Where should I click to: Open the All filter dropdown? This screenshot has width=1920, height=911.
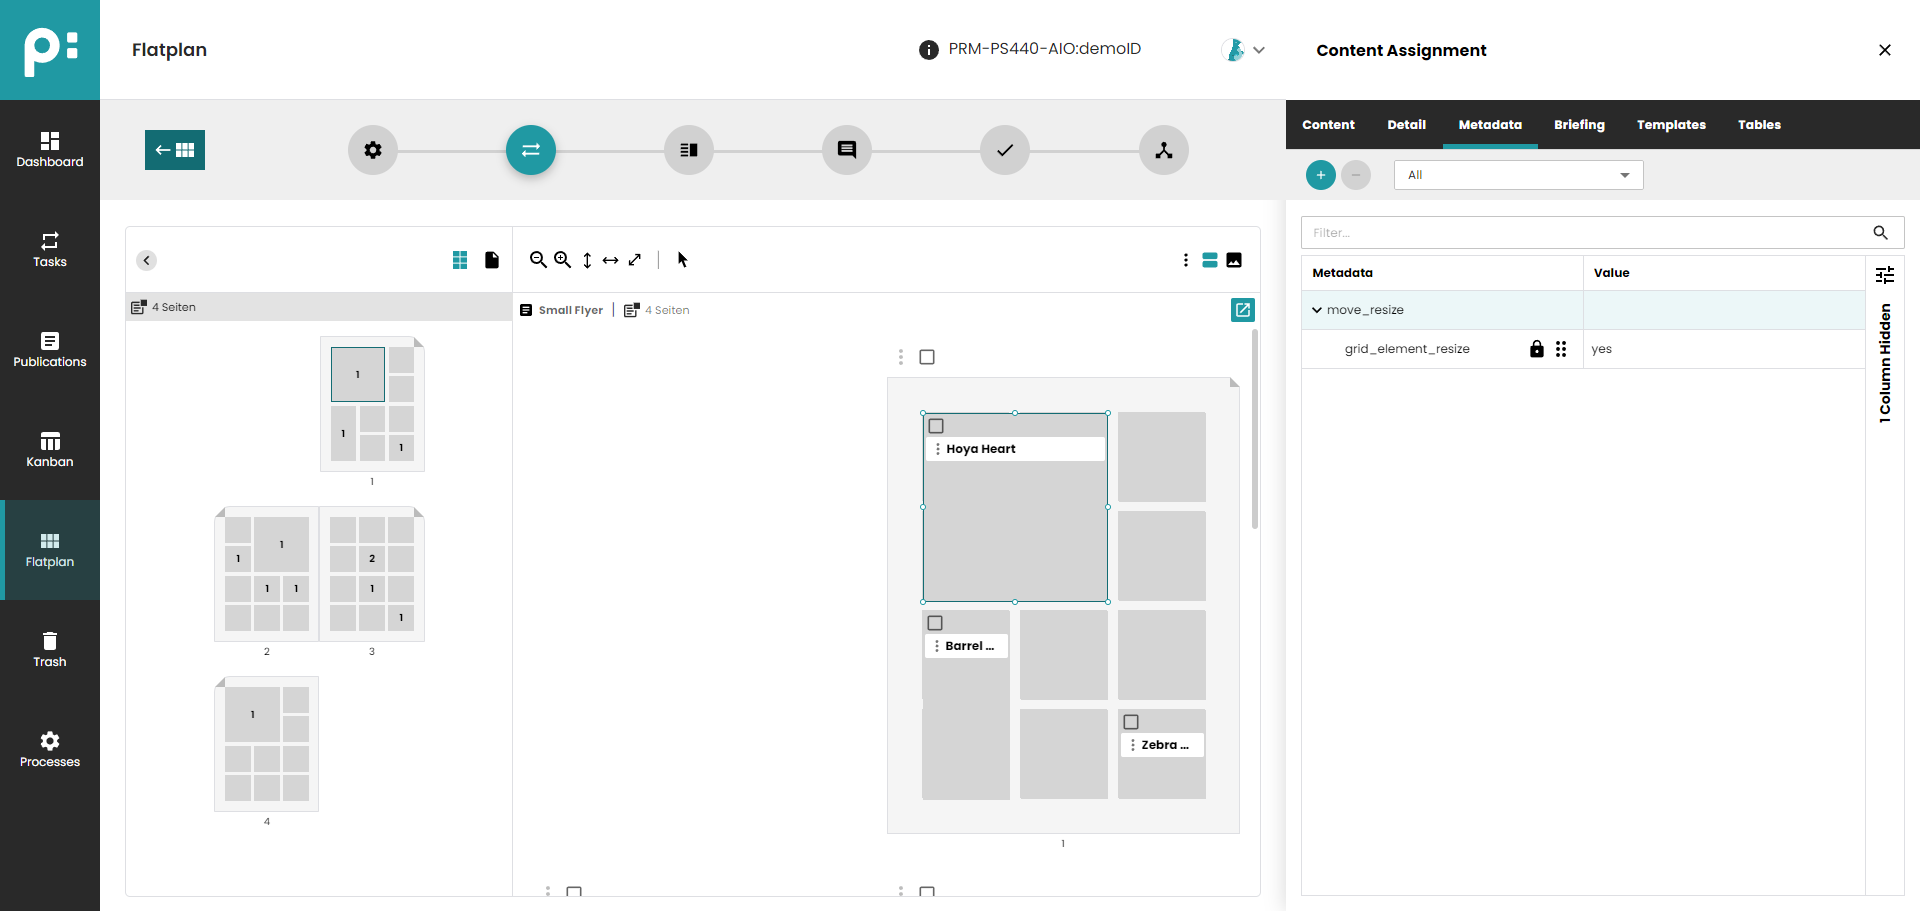[x=1518, y=175]
